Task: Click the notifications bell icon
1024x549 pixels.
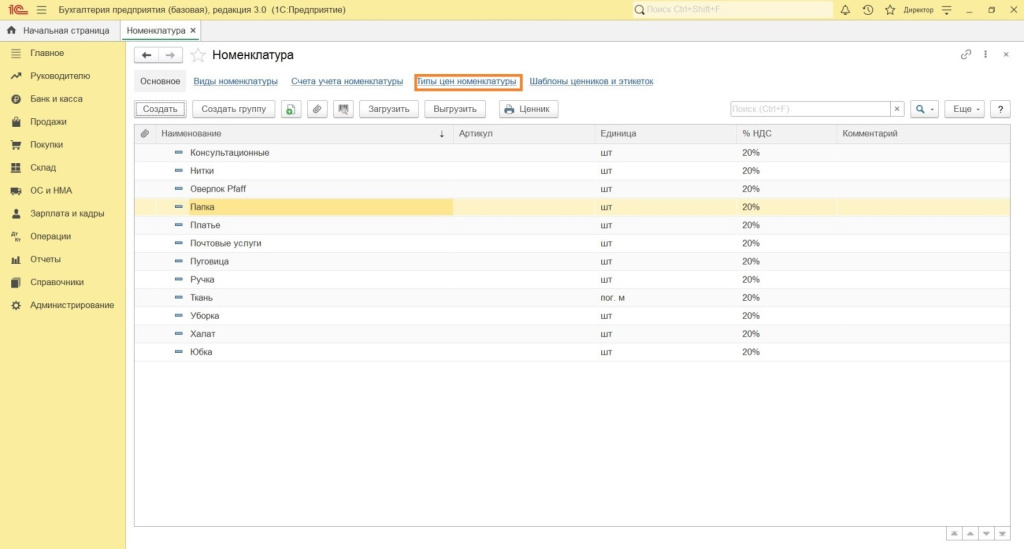Action: pyautogui.click(x=845, y=9)
